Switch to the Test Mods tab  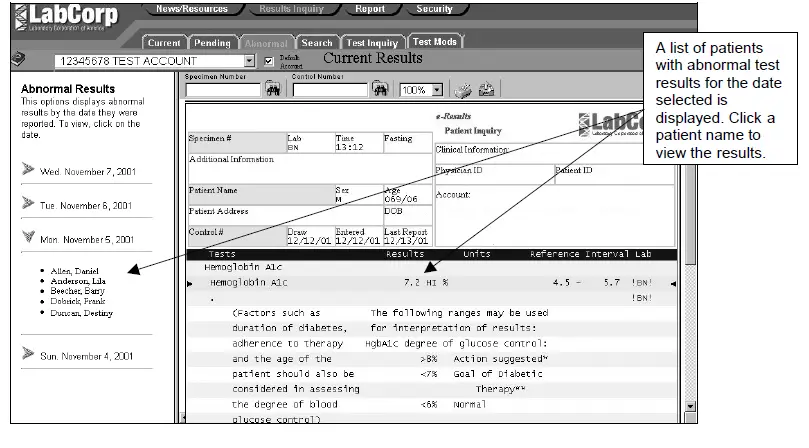click(x=434, y=42)
